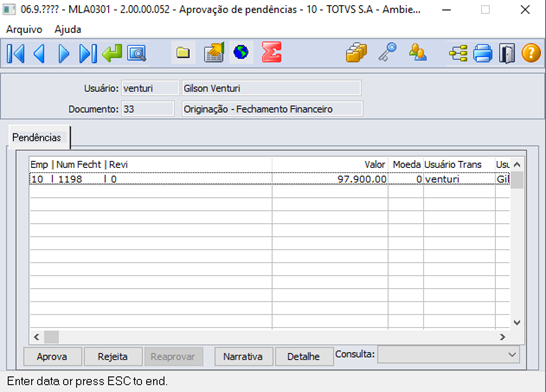Click the Valor column header
This screenshot has height=392, width=546.
329,165
